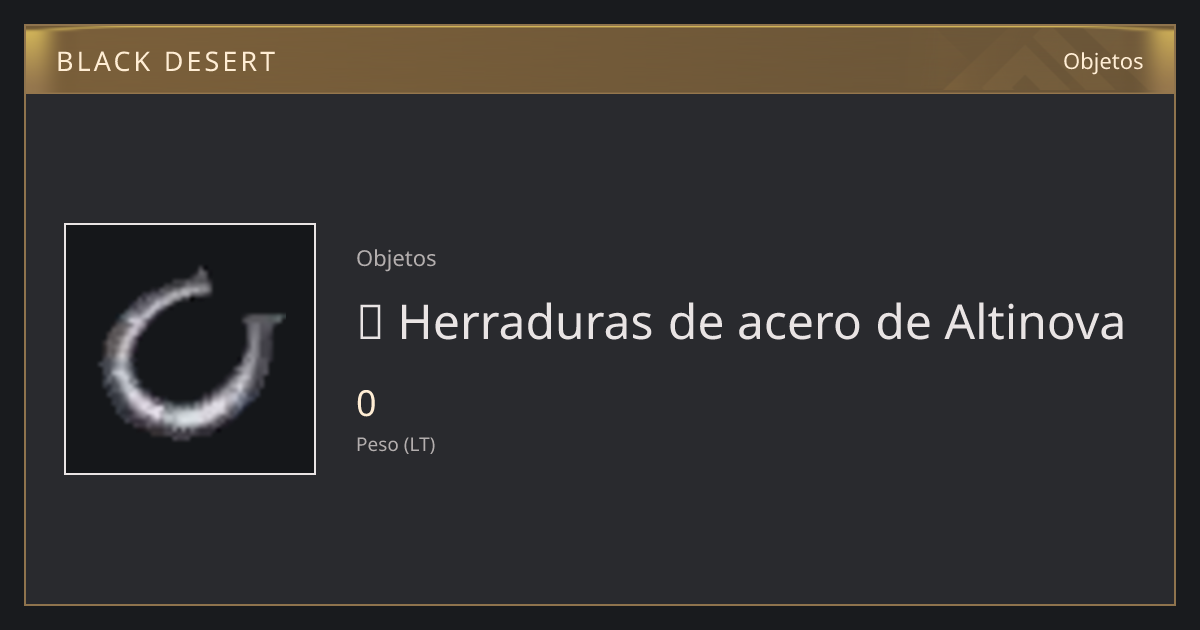Select the weight value 0

pyautogui.click(x=366, y=404)
